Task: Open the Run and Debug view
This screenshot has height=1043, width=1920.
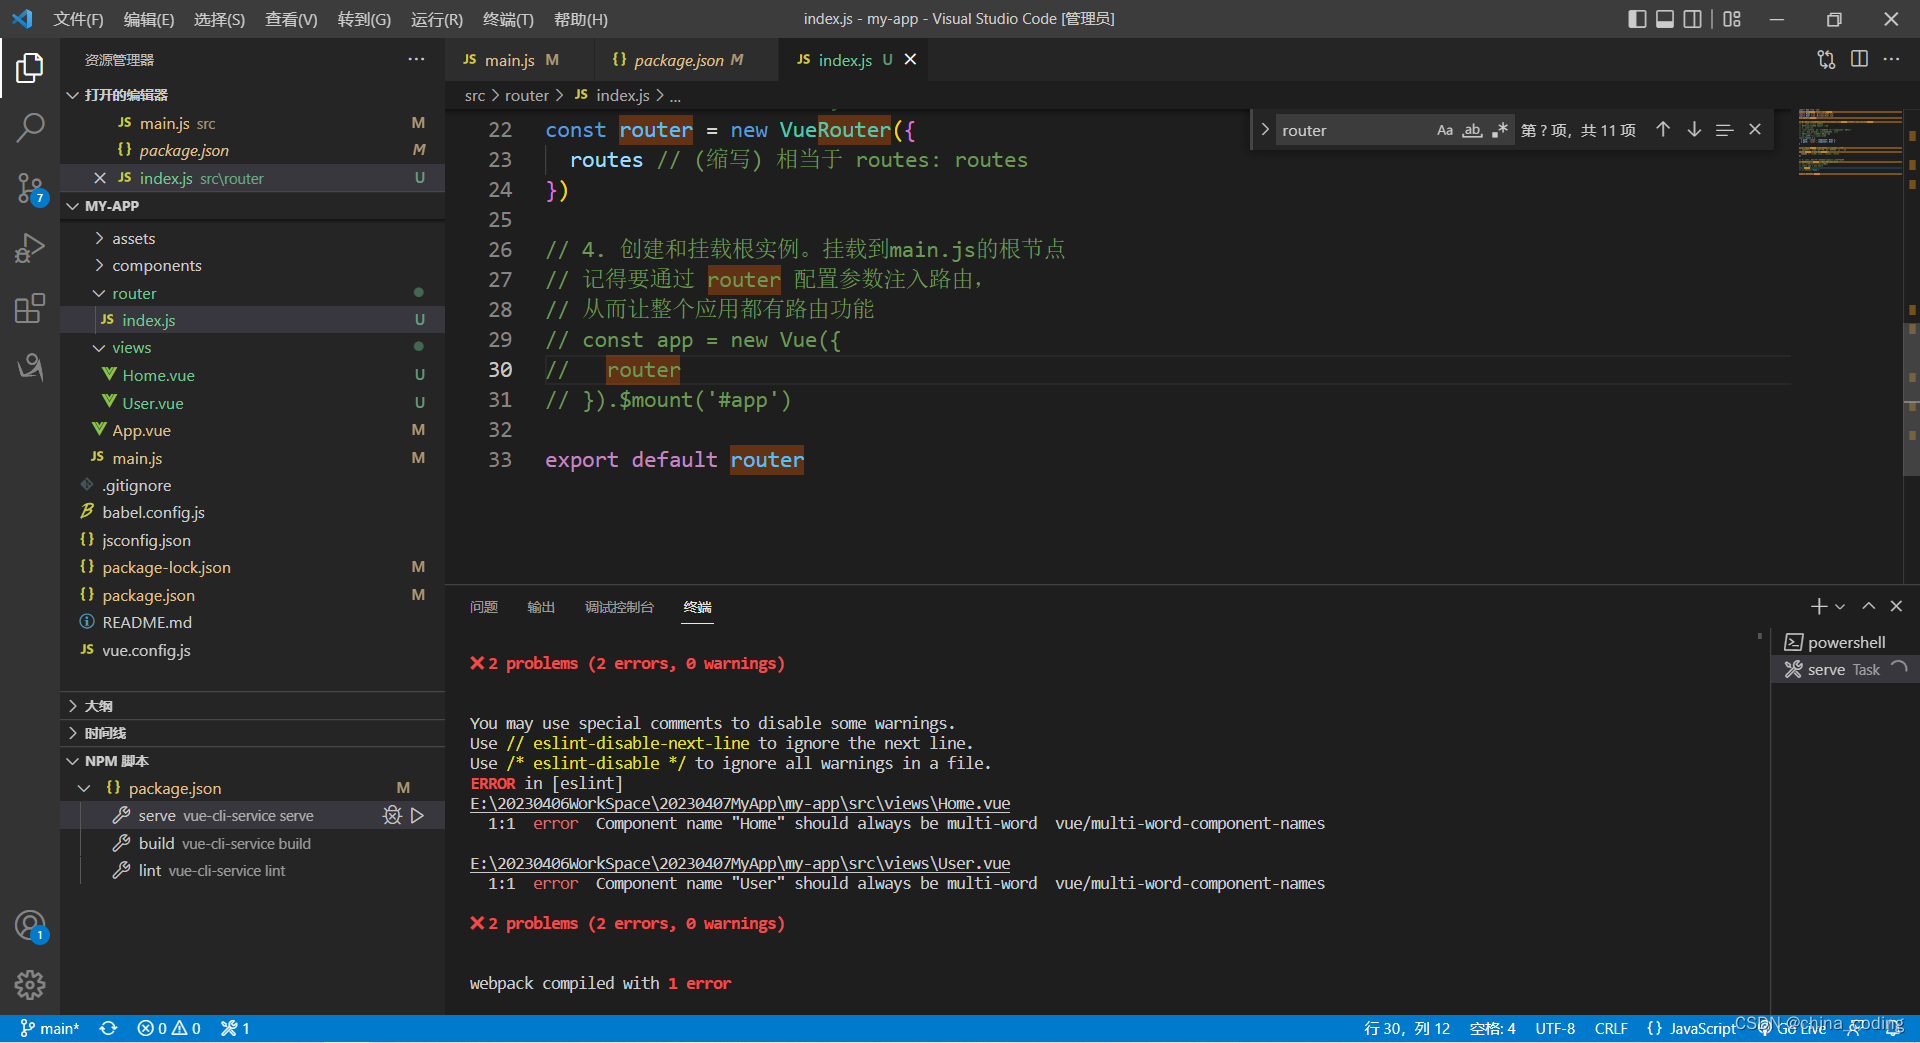Action: coord(30,247)
